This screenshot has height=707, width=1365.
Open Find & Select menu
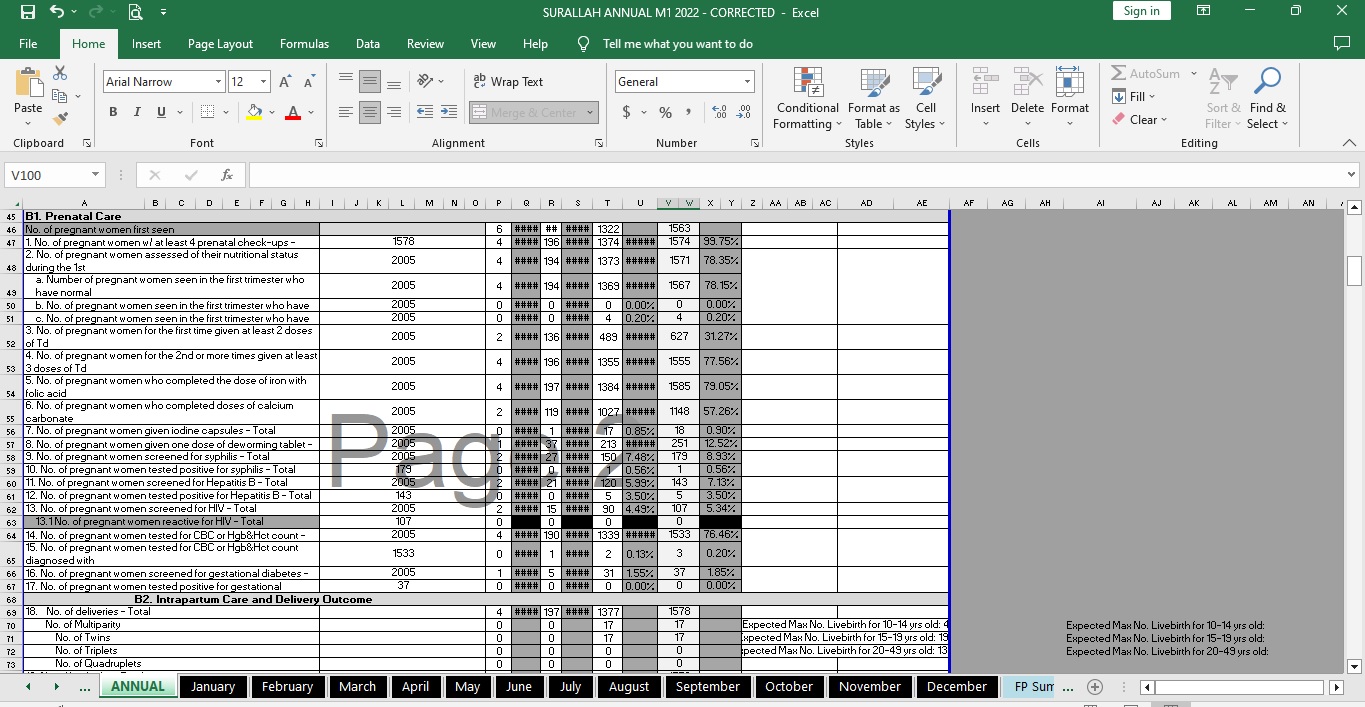[1267, 99]
